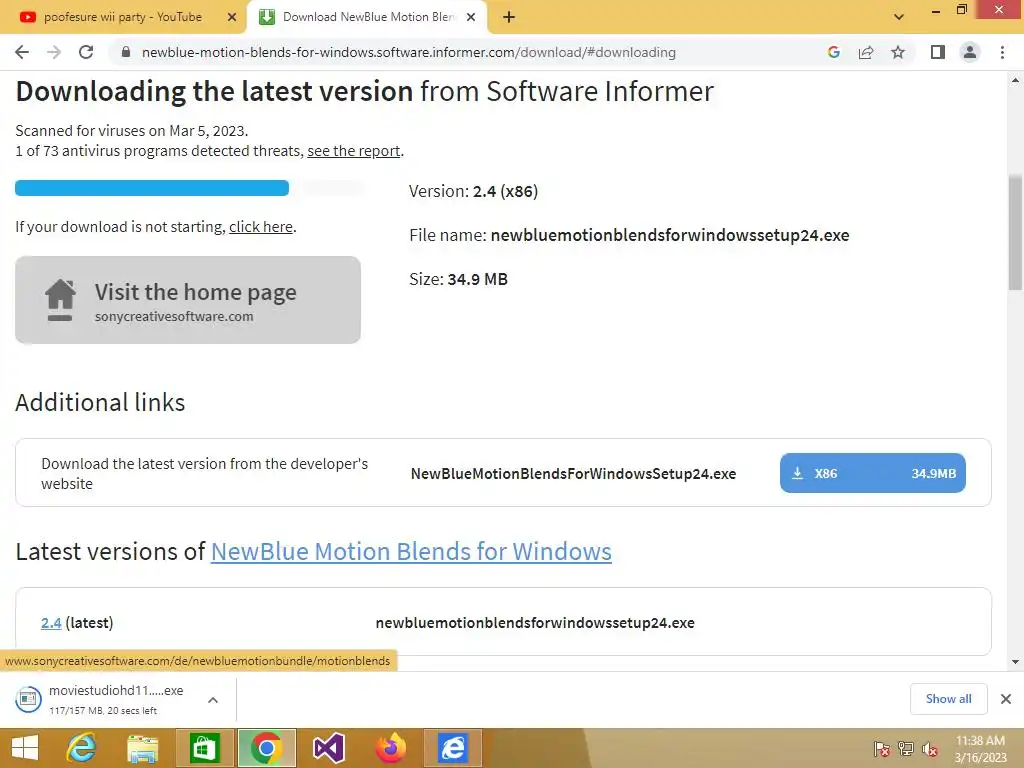Click the 'click here' download link
The image size is (1024, 768).
(261, 227)
